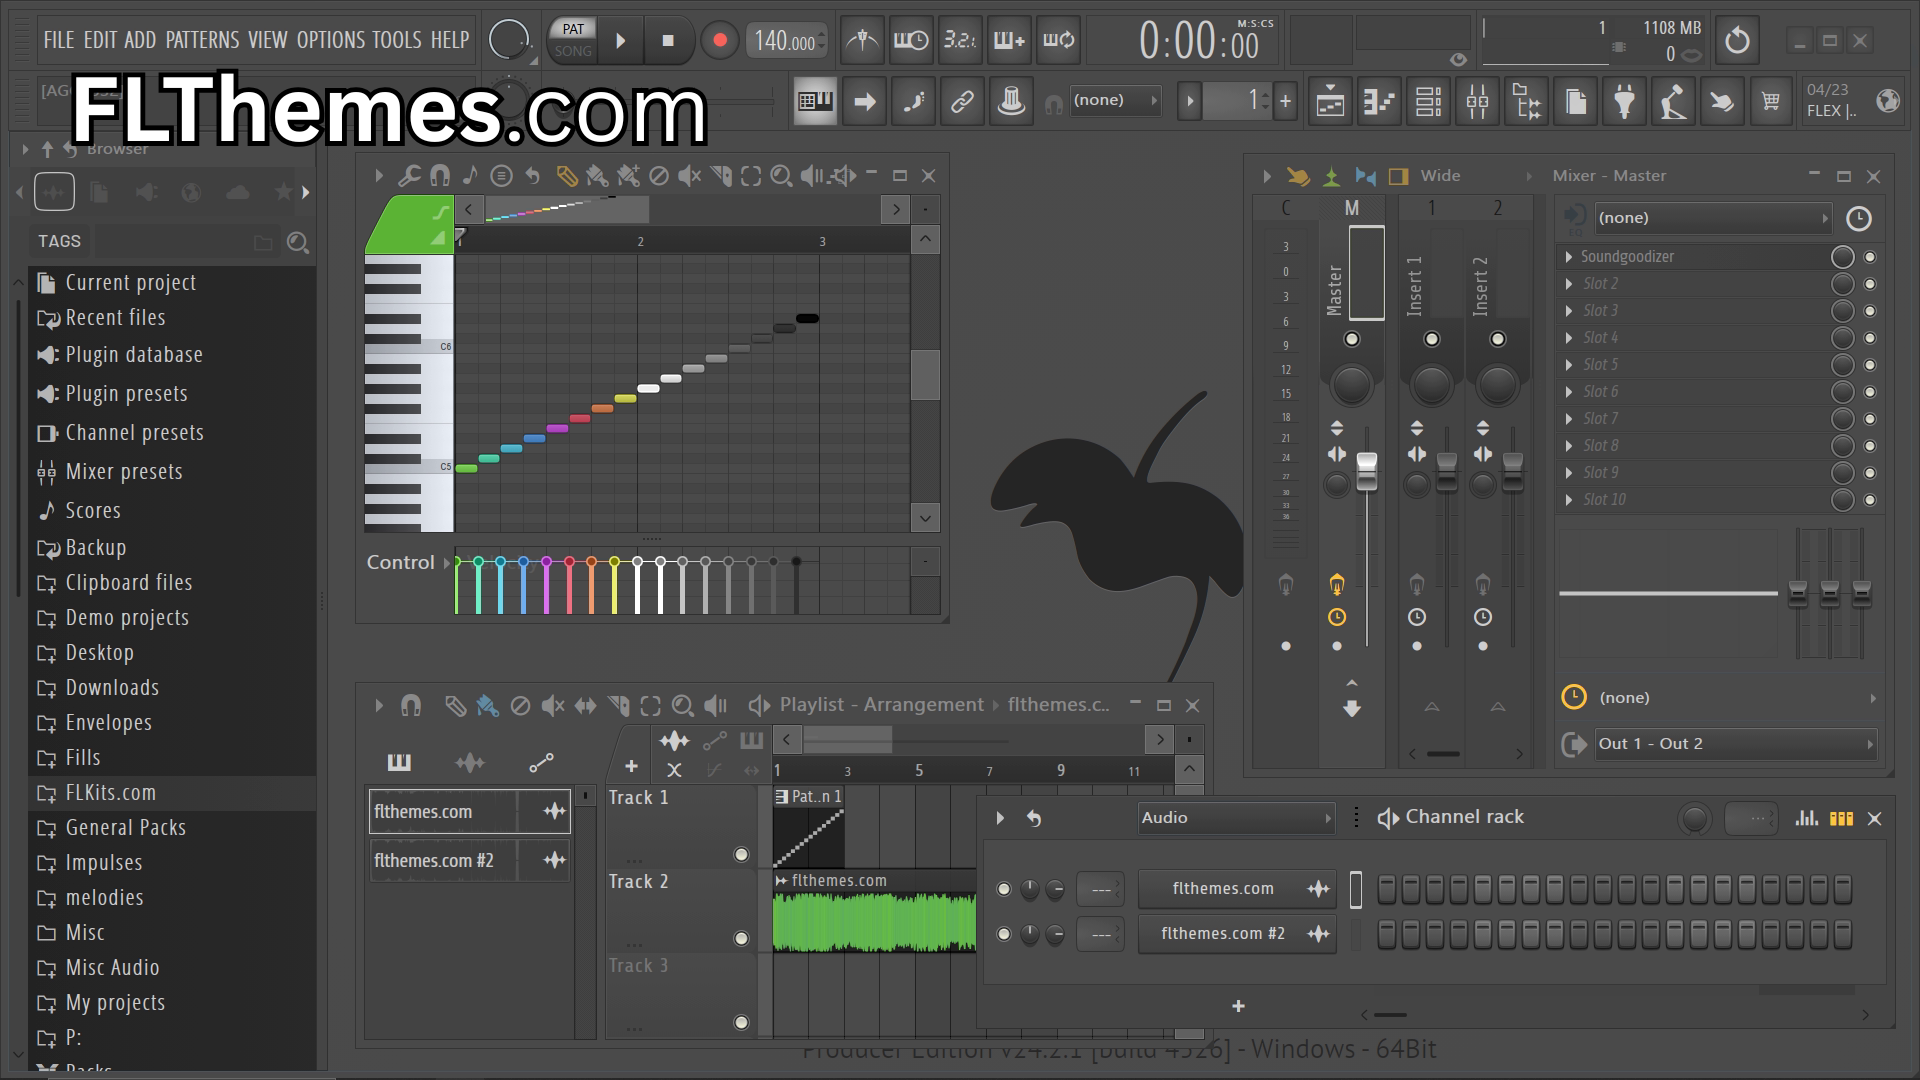This screenshot has width=1920, height=1080.
Task: Open the PATTERNS menu
Action: click(x=202, y=40)
